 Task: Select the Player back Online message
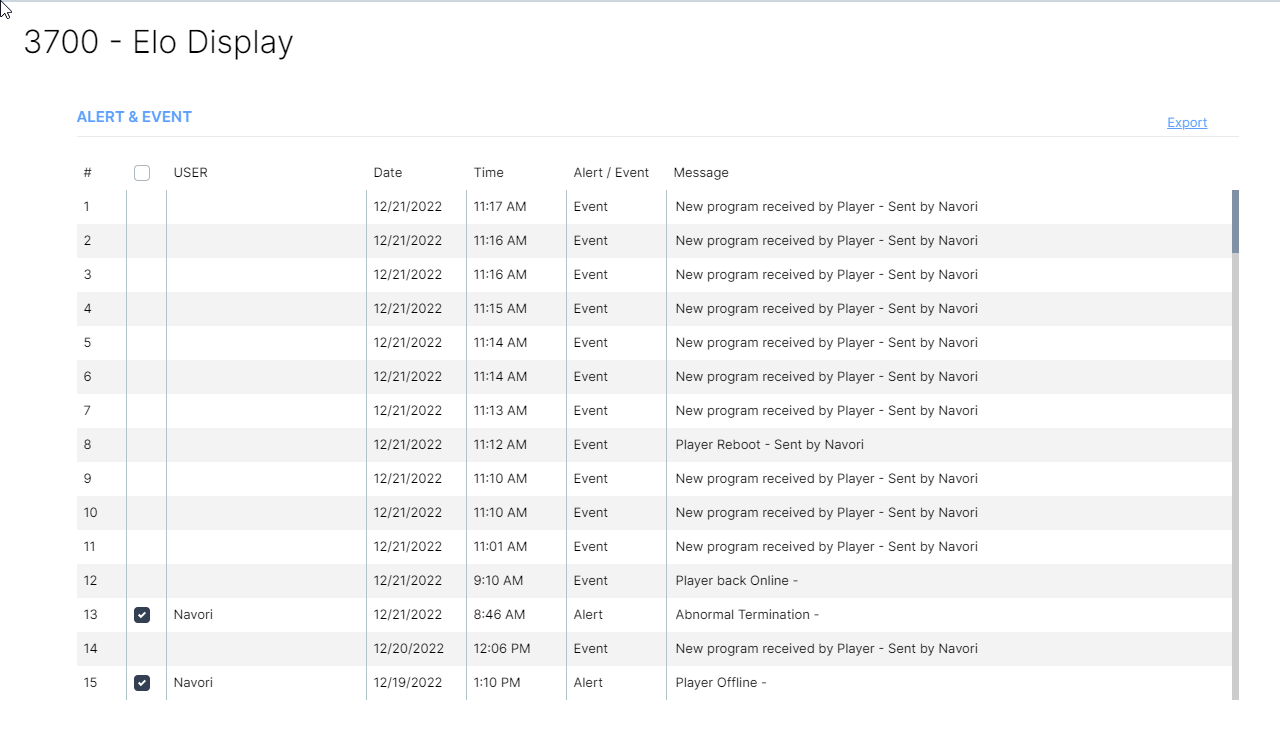click(x=736, y=581)
